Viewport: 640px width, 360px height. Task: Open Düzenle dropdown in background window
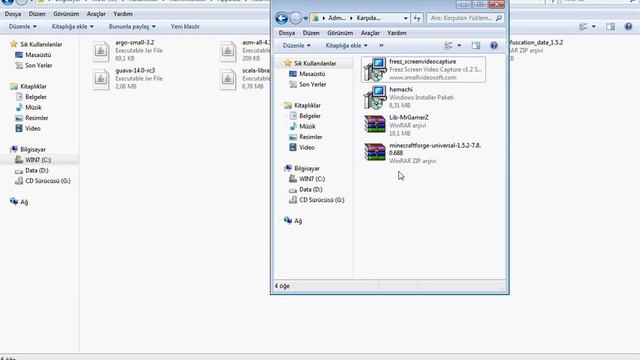(23, 27)
